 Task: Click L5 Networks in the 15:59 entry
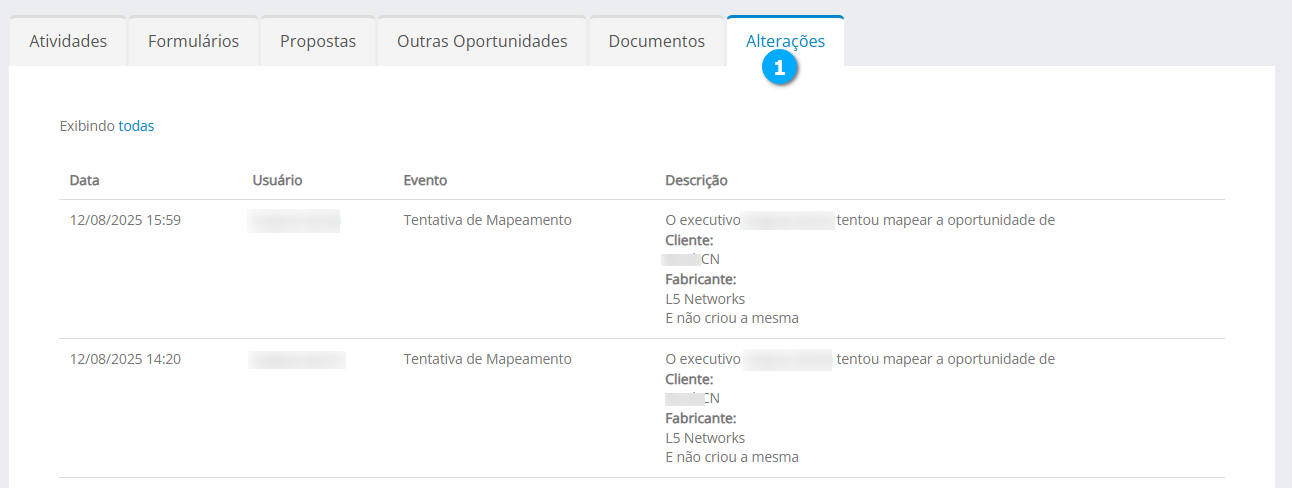(x=705, y=299)
